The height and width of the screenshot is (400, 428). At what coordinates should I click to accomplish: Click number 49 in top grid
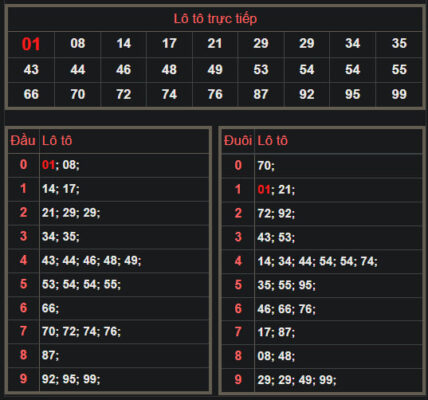click(x=215, y=70)
